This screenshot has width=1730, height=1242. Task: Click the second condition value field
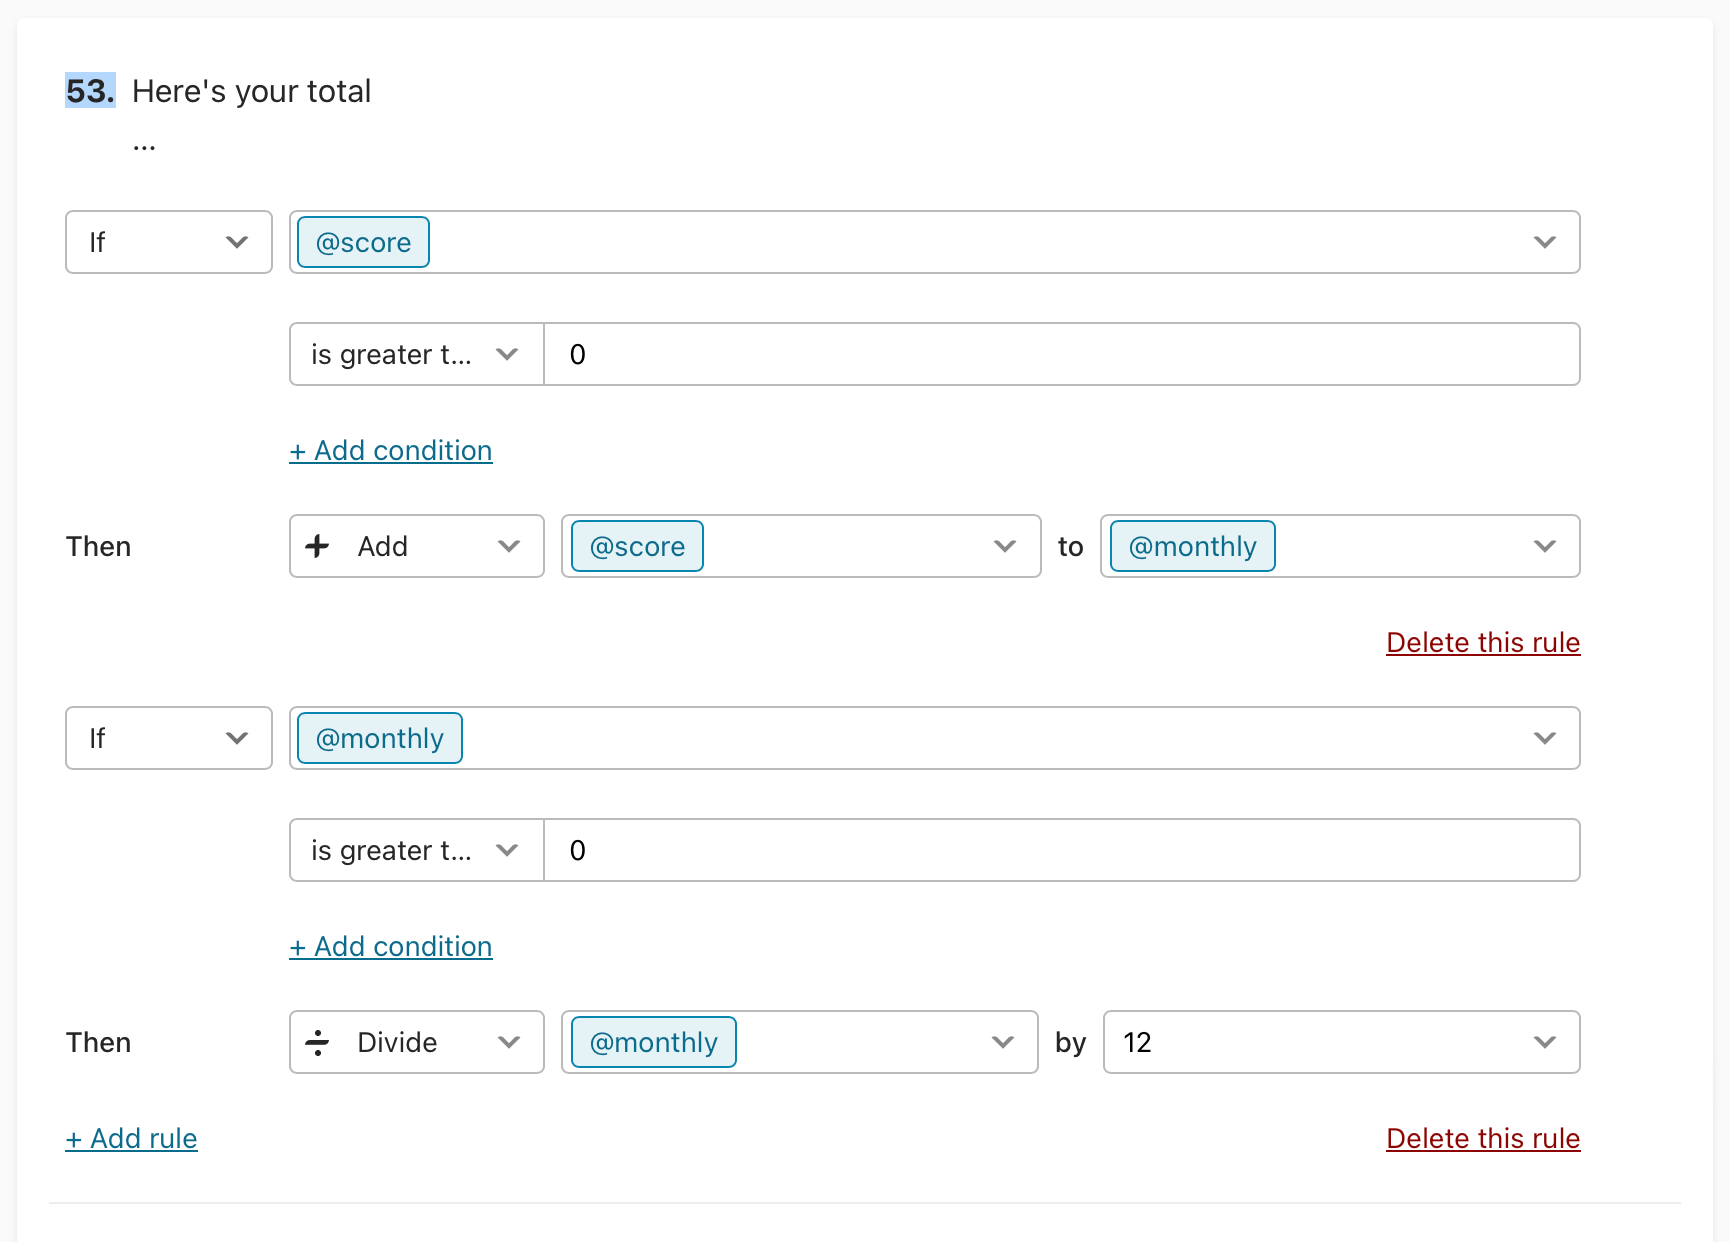tap(1062, 850)
